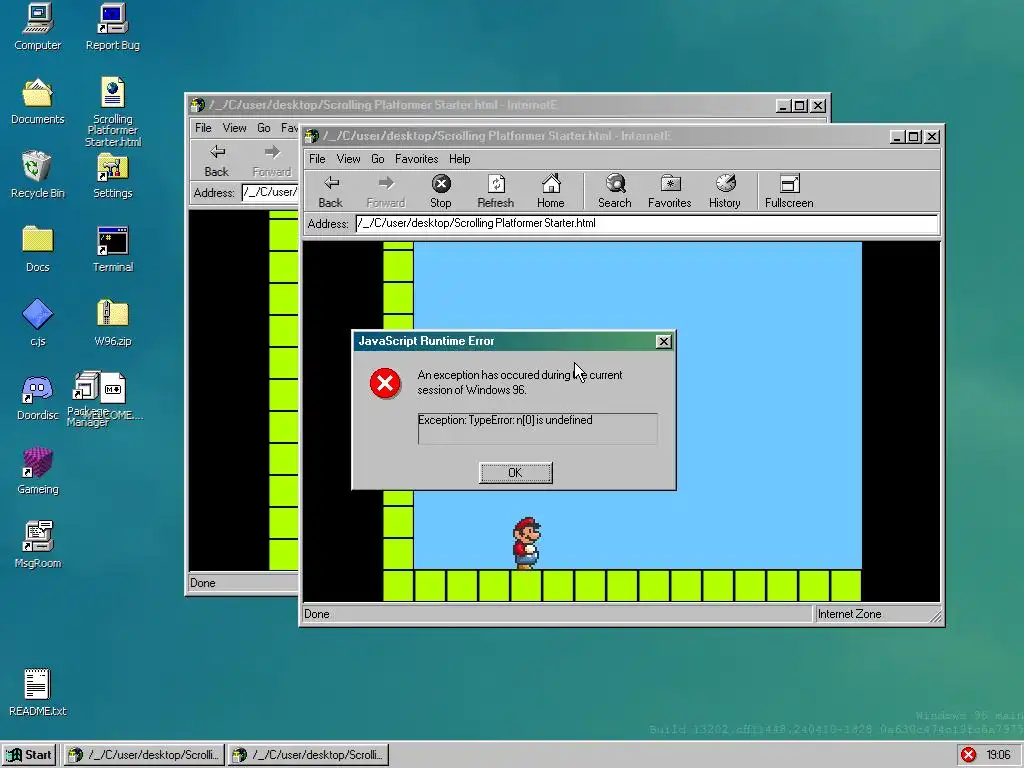Click the Mario character sprite
Image resolution: width=1024 pixels, height=768 pixels.
tap(526, 543)
